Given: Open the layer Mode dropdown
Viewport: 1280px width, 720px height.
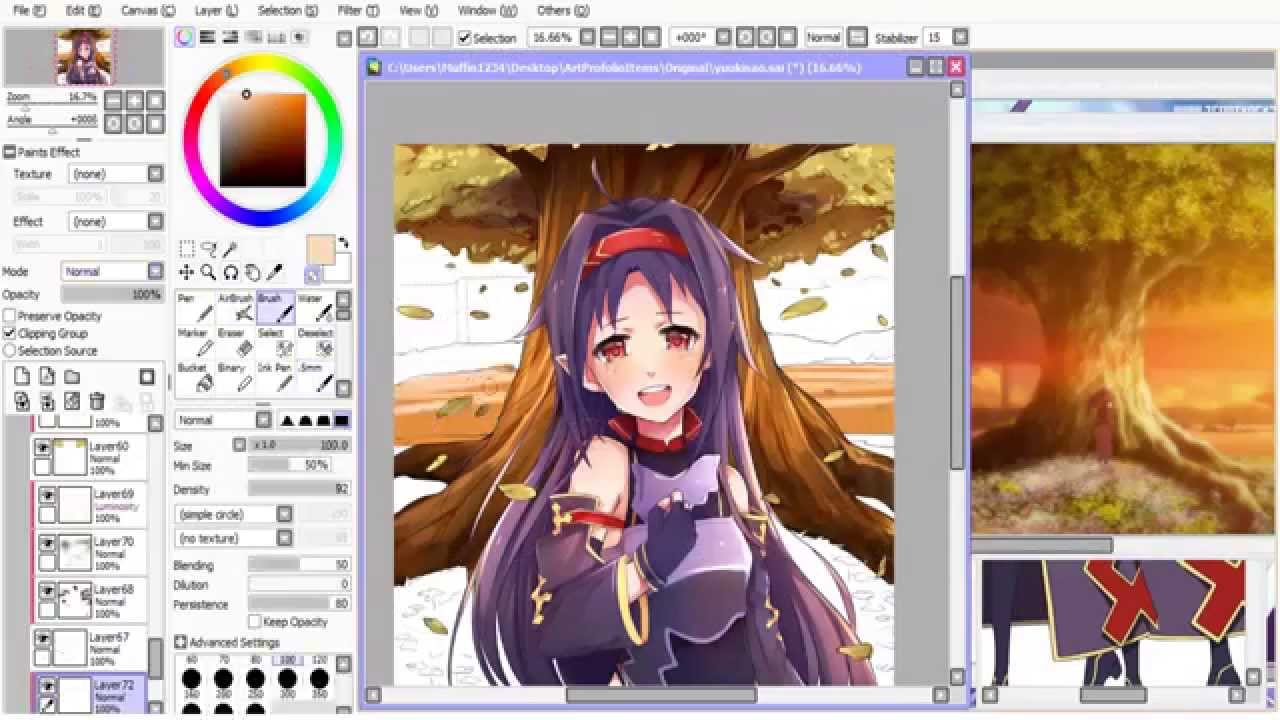Looking at the screenshot, I should point(112,271).
